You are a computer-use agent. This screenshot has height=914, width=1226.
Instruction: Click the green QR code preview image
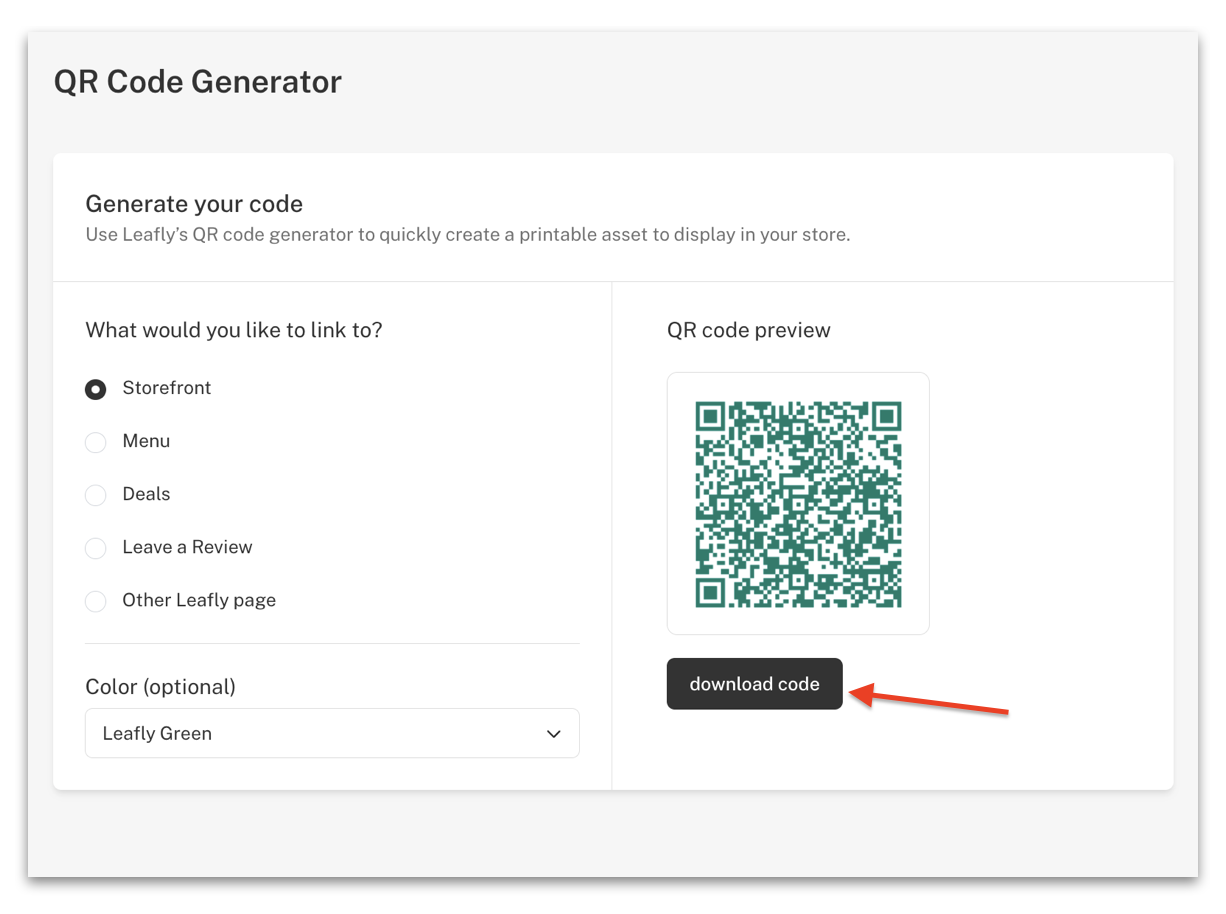(x=798, y=504)
